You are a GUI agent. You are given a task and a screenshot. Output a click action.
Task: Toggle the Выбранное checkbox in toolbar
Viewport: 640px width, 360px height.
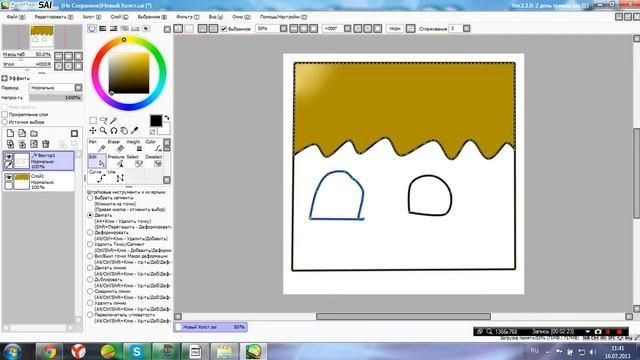[x=224, y=29]
